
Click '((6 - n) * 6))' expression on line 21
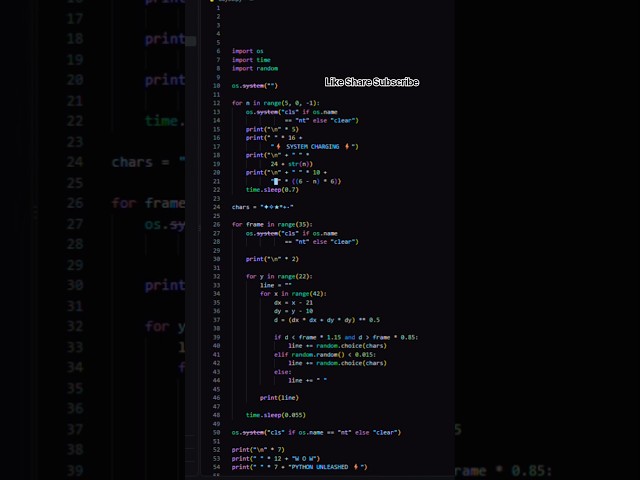click(316, 181)
